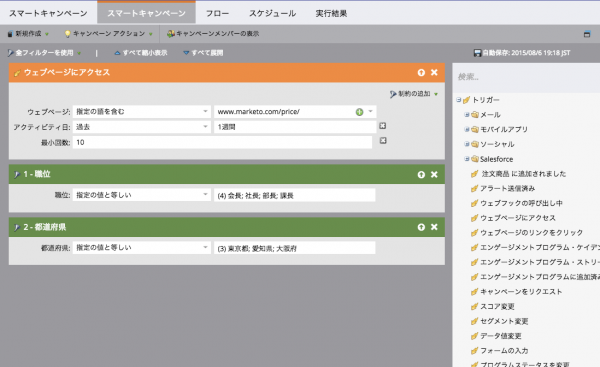Switch to the スケジュール tab
This screenshot has height=367, width=600.
click(272, 13)
